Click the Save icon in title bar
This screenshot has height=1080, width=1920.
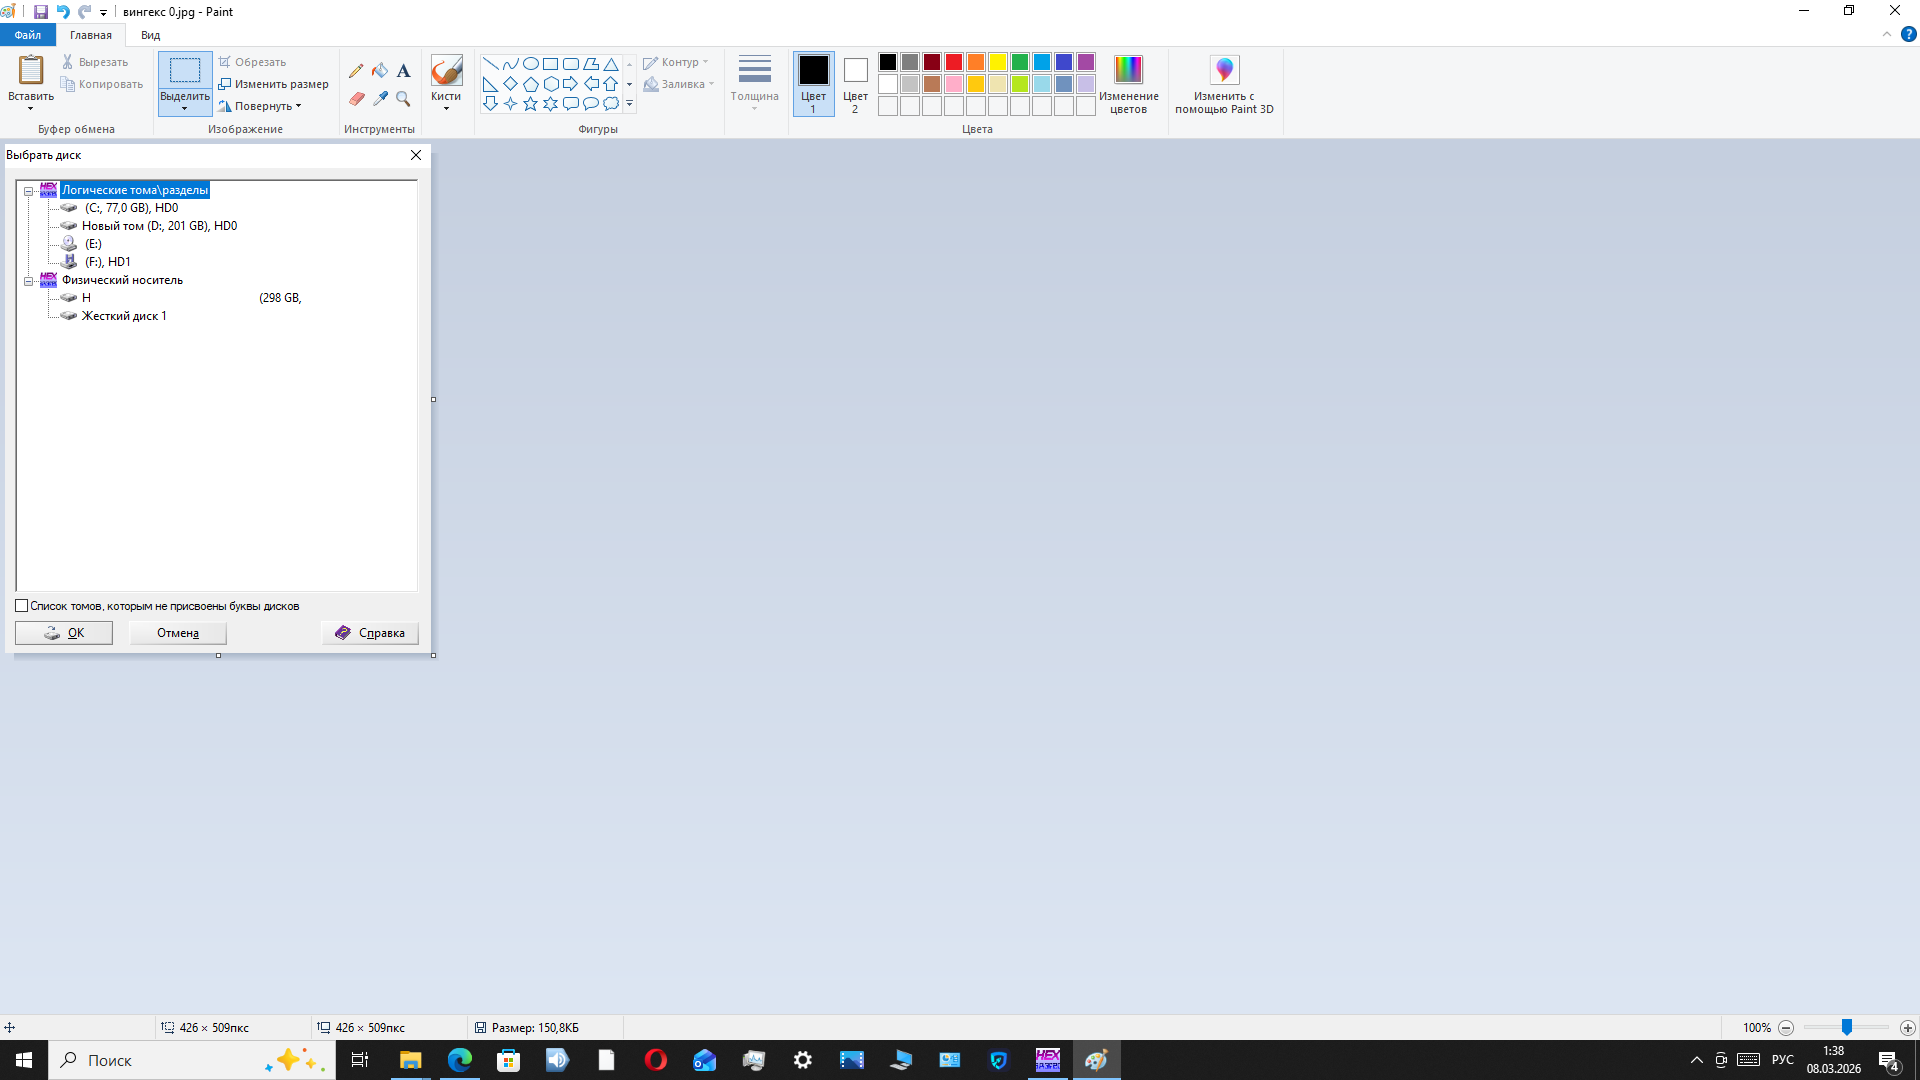tap(41, 12)
